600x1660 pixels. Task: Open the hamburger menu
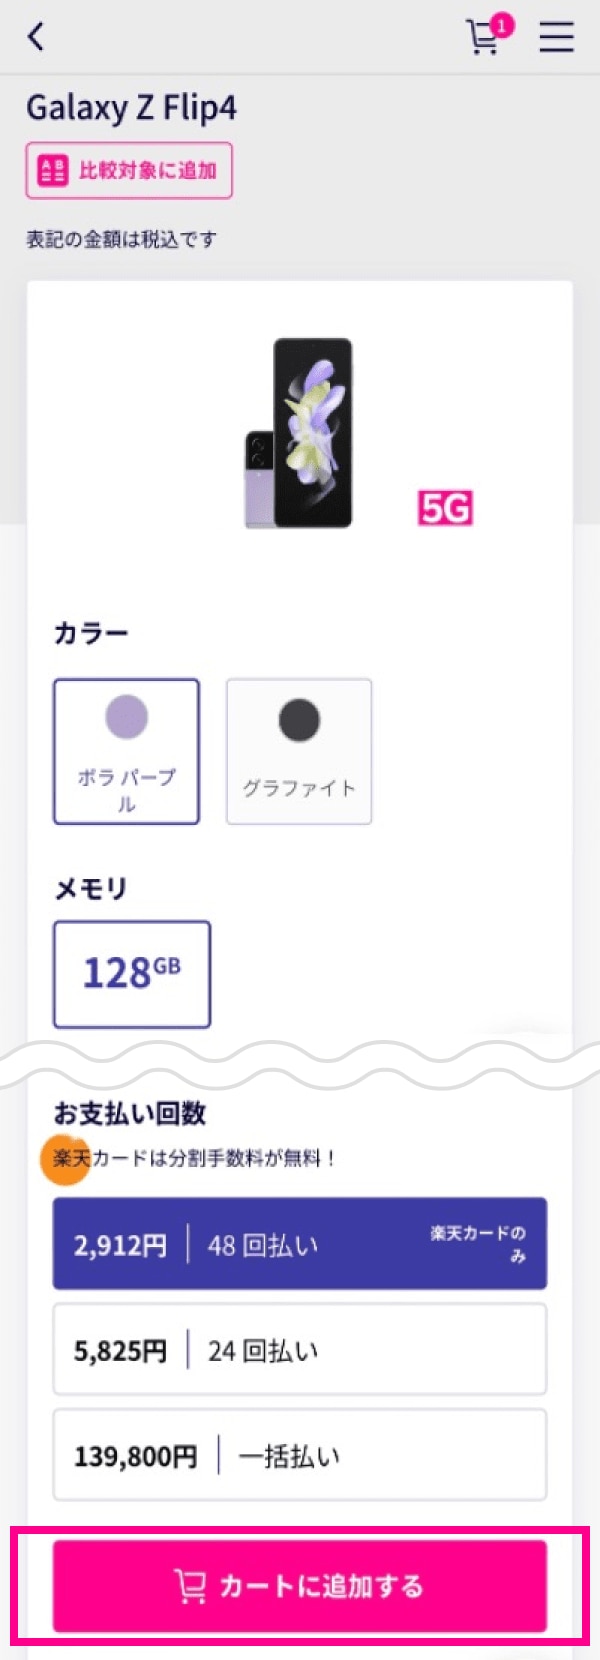pos(557,37)
